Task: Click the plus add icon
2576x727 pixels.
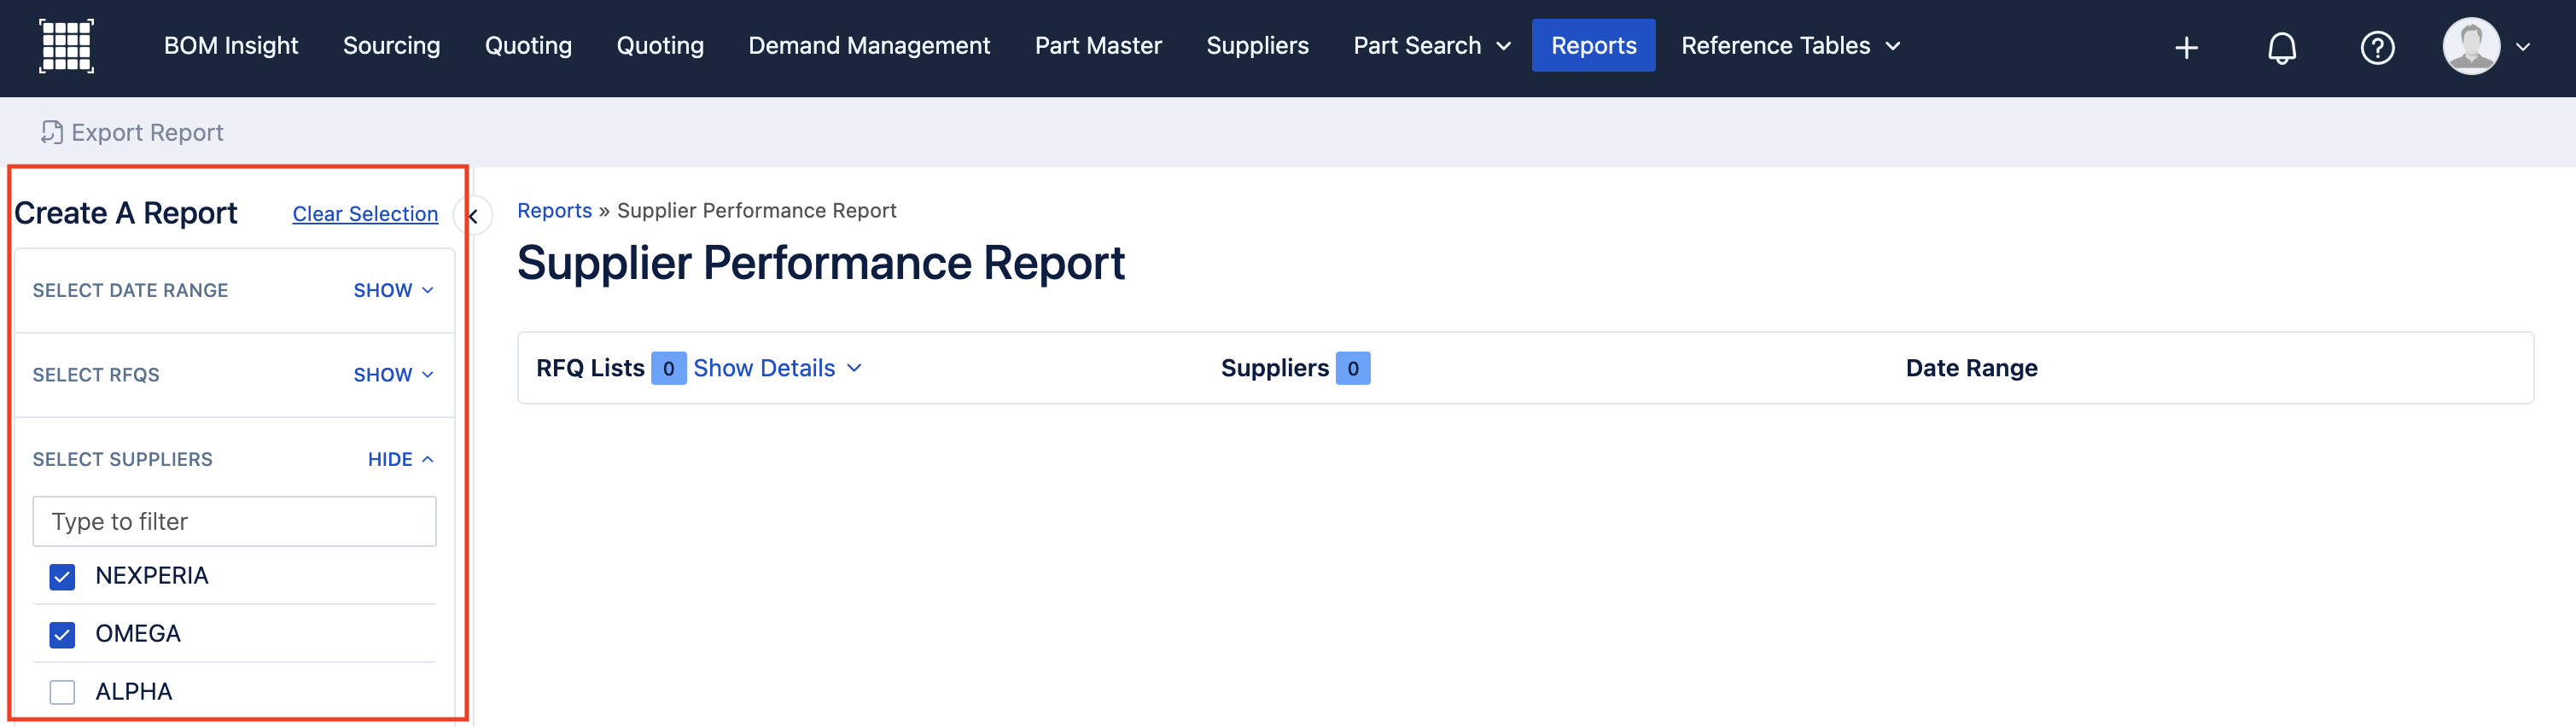Action: (2186, 47)
